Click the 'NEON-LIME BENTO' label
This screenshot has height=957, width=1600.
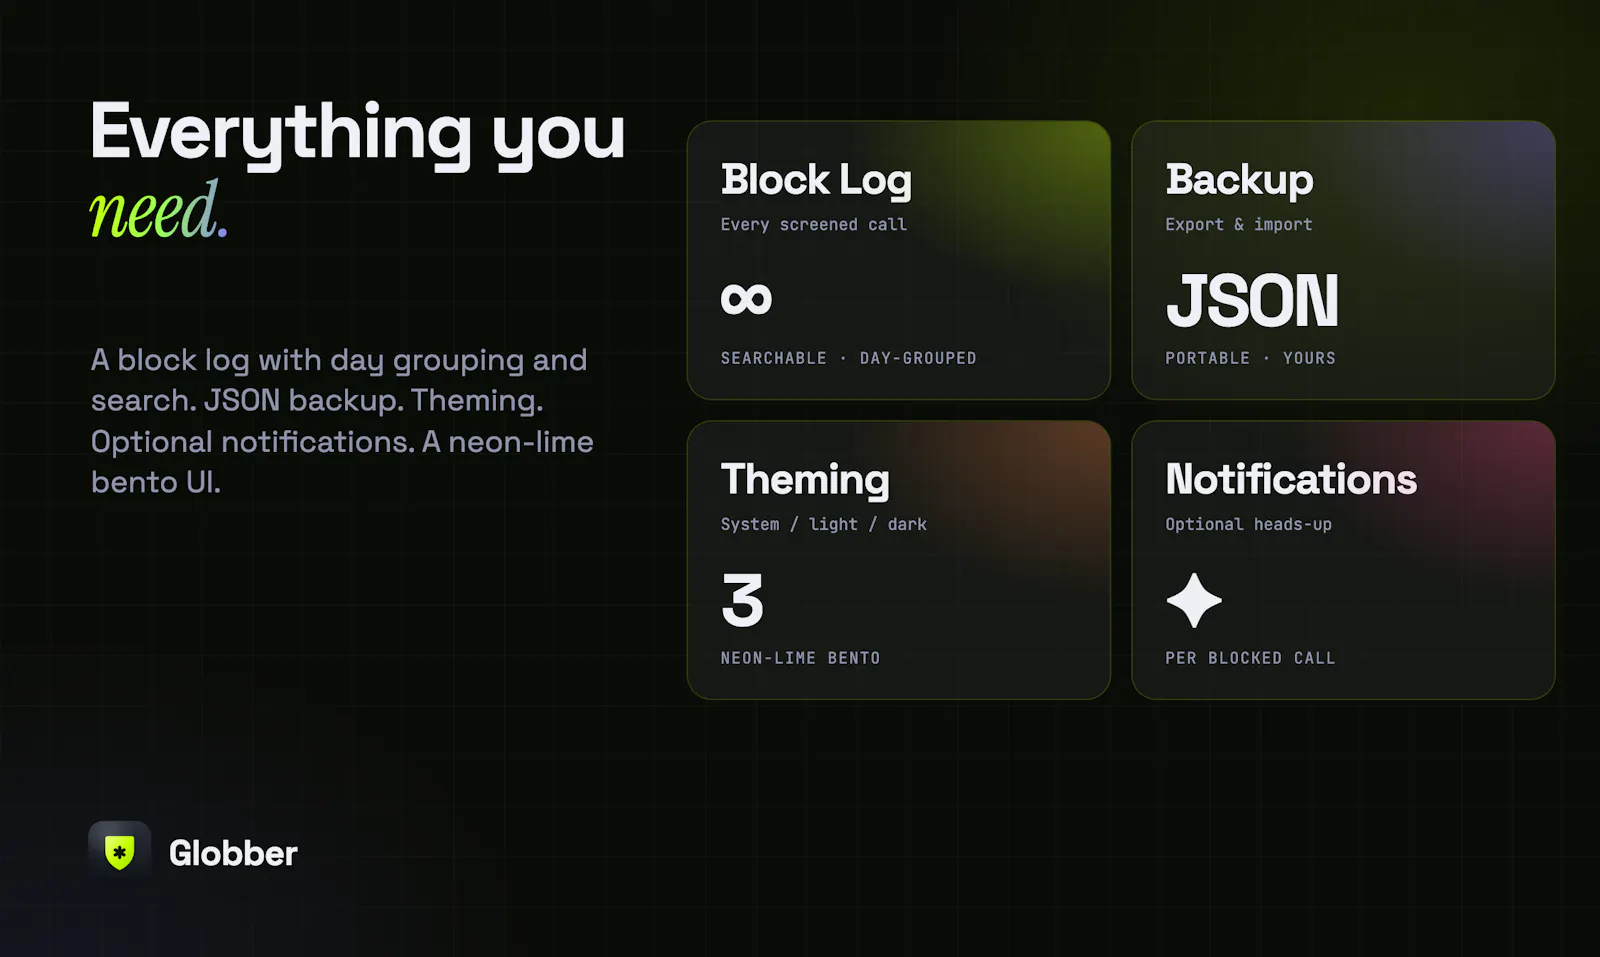pyautogui.click(x=801, y=658)
